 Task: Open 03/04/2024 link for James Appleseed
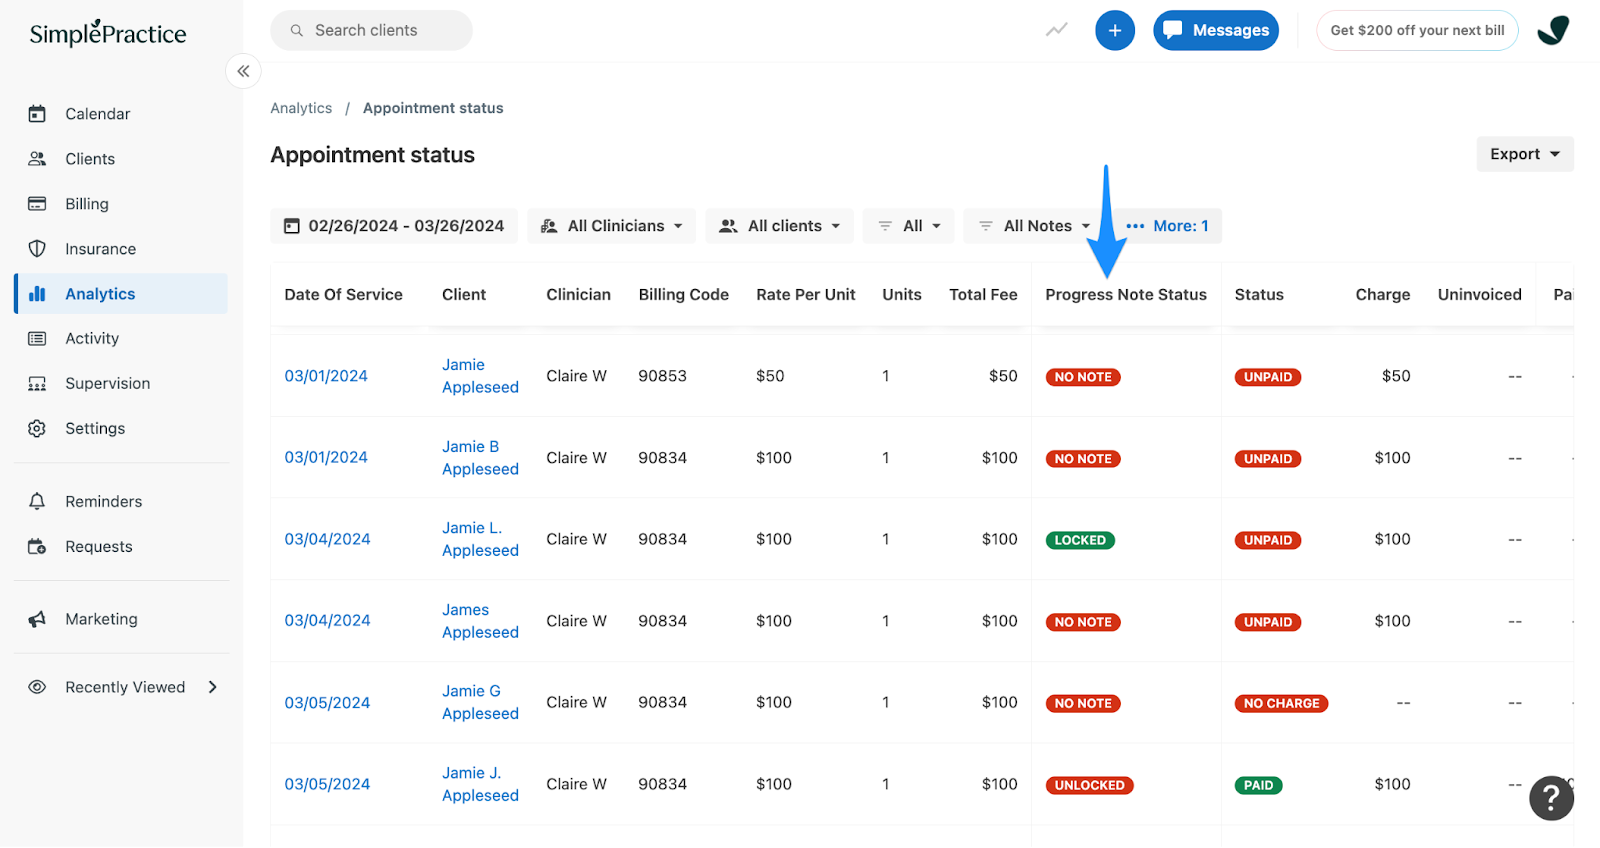coord(327,621)
